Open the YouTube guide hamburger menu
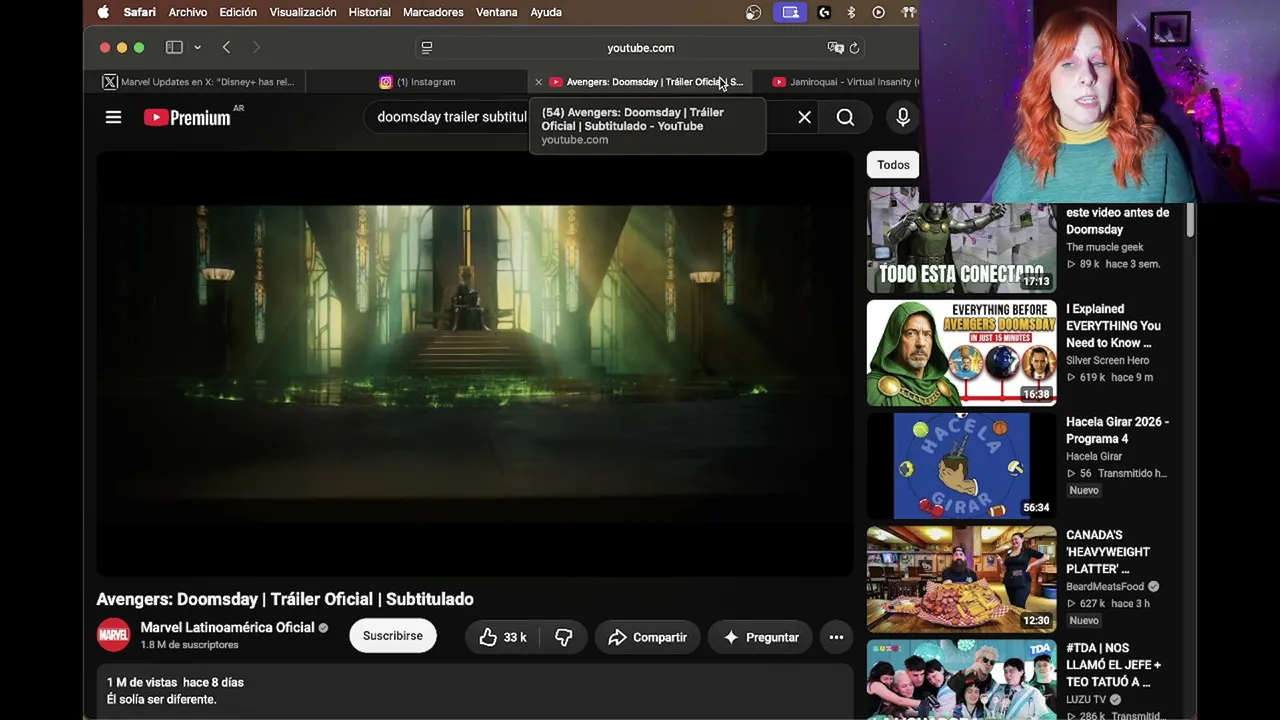This screenshot has width=1280, height=720. 113,118
